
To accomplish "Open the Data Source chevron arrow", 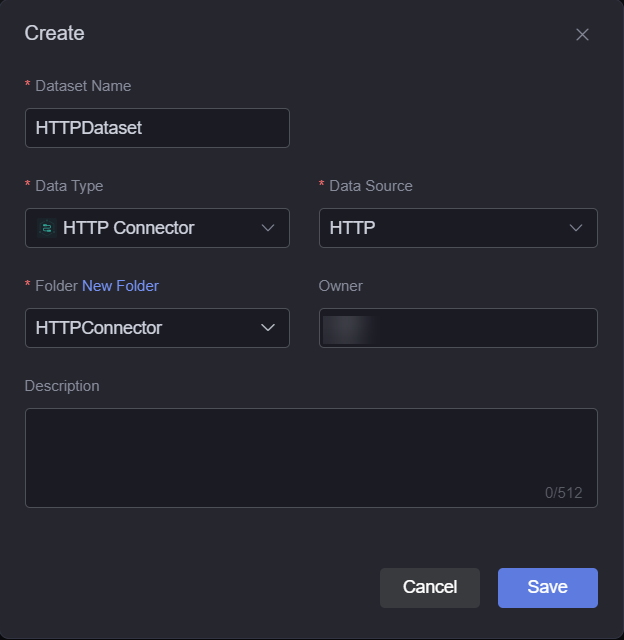I will (576, 228).
